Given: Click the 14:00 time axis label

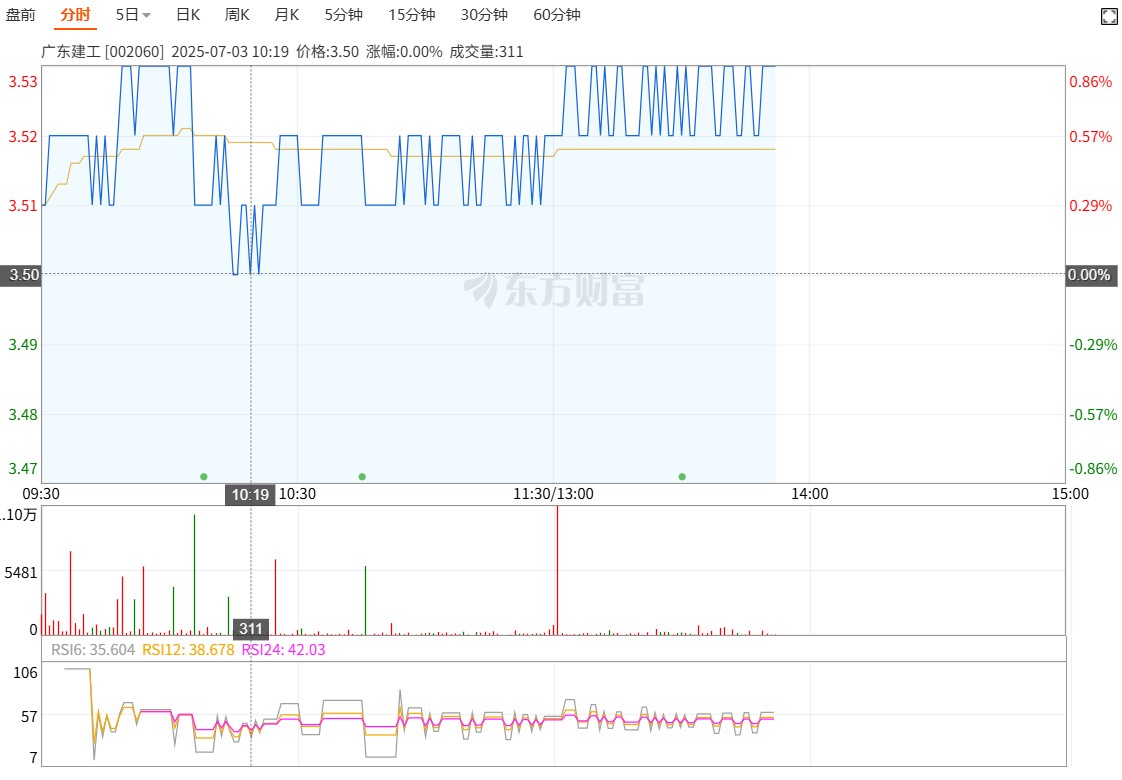Looking at the screenshot, I should (809, 494).
